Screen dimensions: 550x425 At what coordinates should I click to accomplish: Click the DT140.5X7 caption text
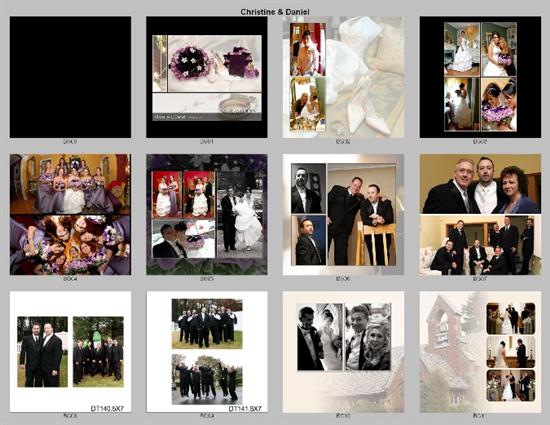tap(107, 409)
